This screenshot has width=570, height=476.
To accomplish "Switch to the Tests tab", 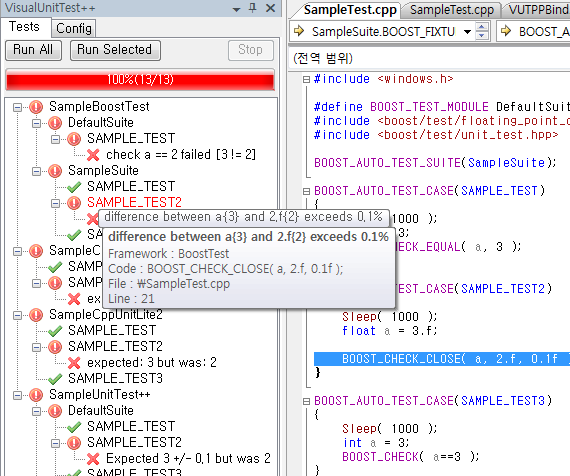I will [x=24, y=27].
